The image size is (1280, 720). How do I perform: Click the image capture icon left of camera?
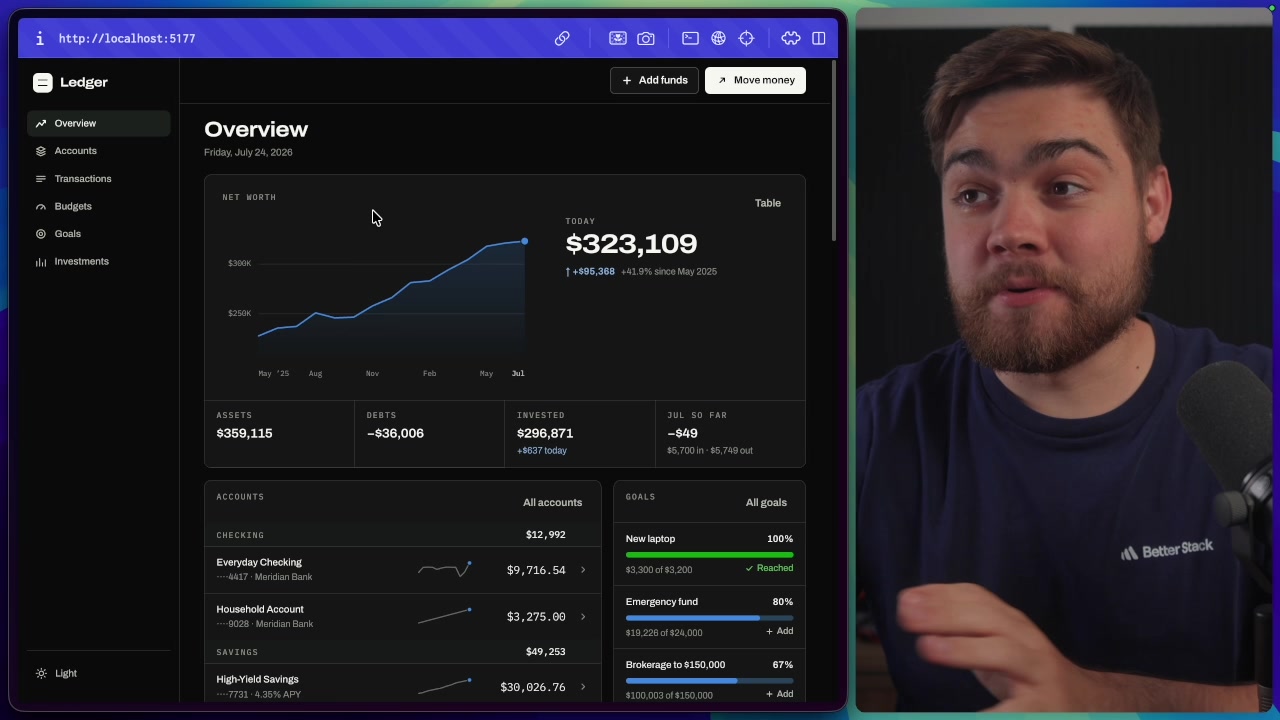coord(618,38)
